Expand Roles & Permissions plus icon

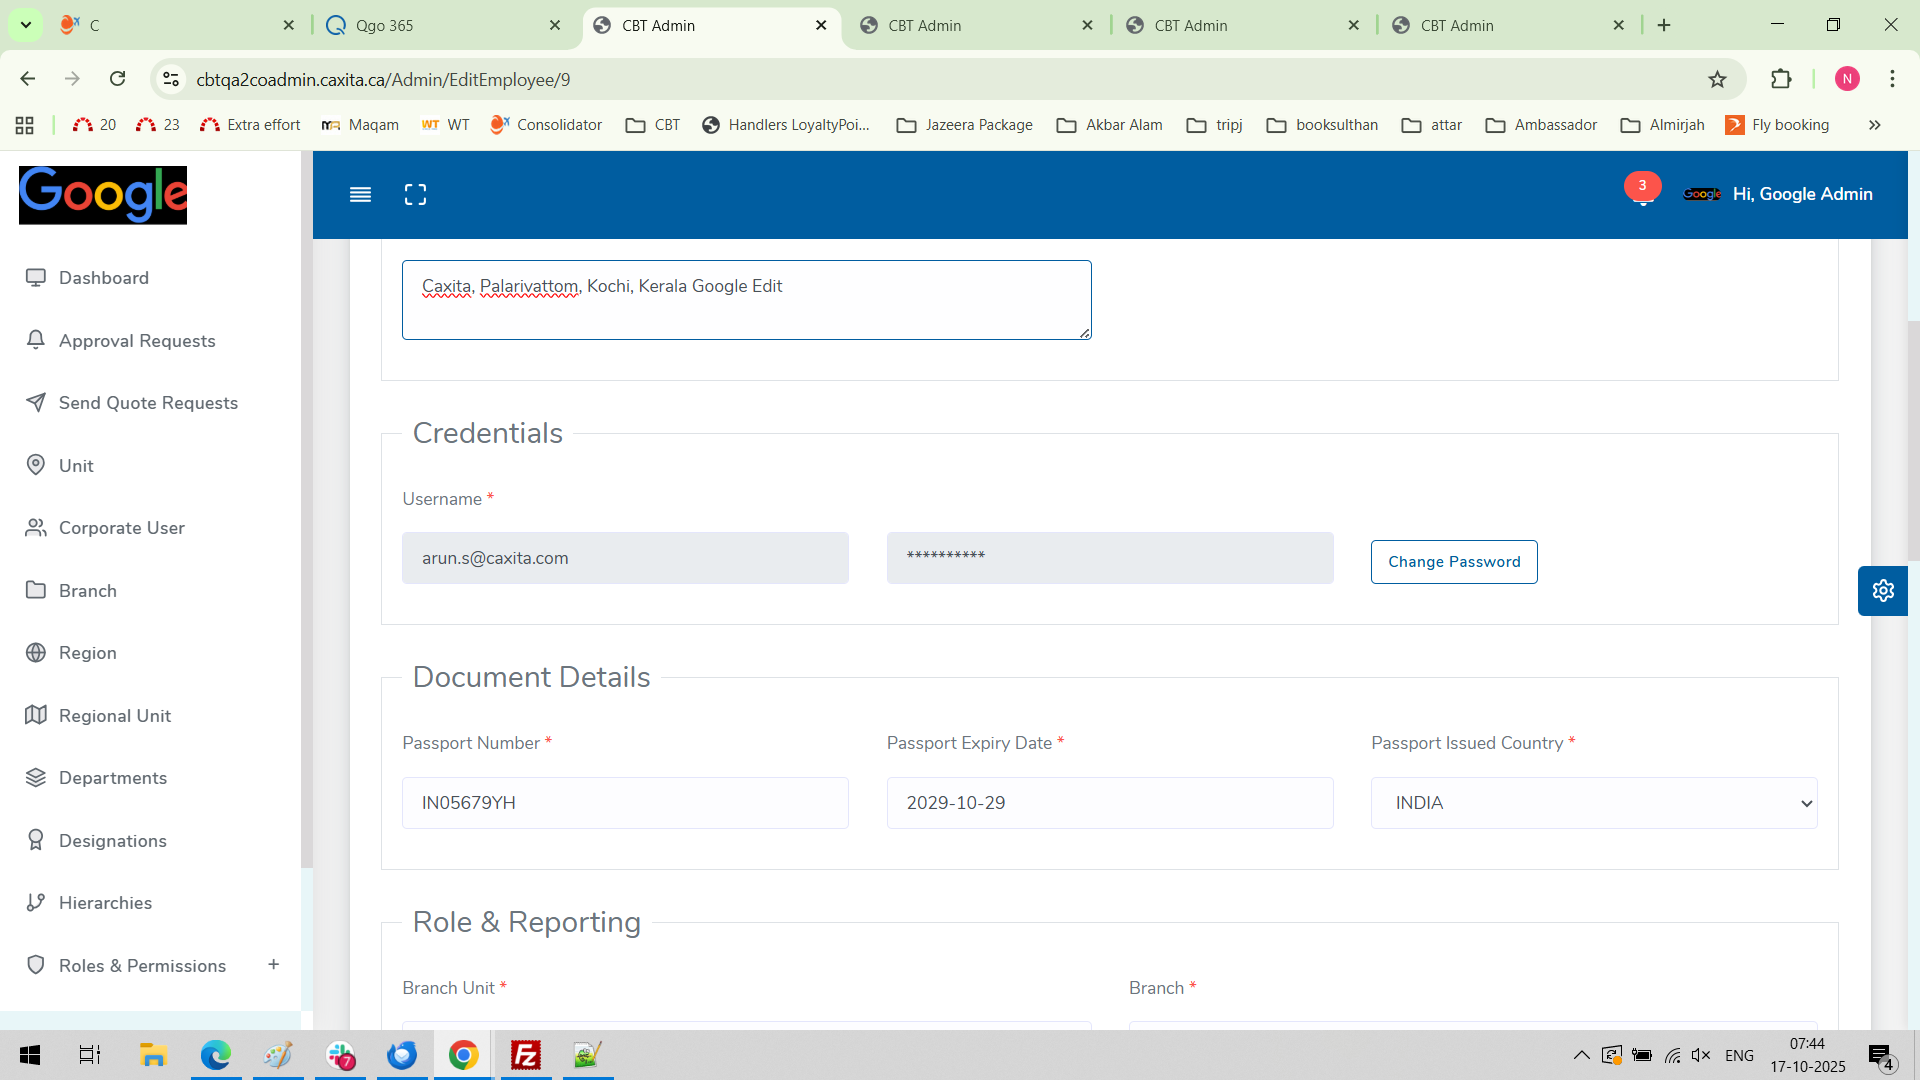(x=273, y=965)
